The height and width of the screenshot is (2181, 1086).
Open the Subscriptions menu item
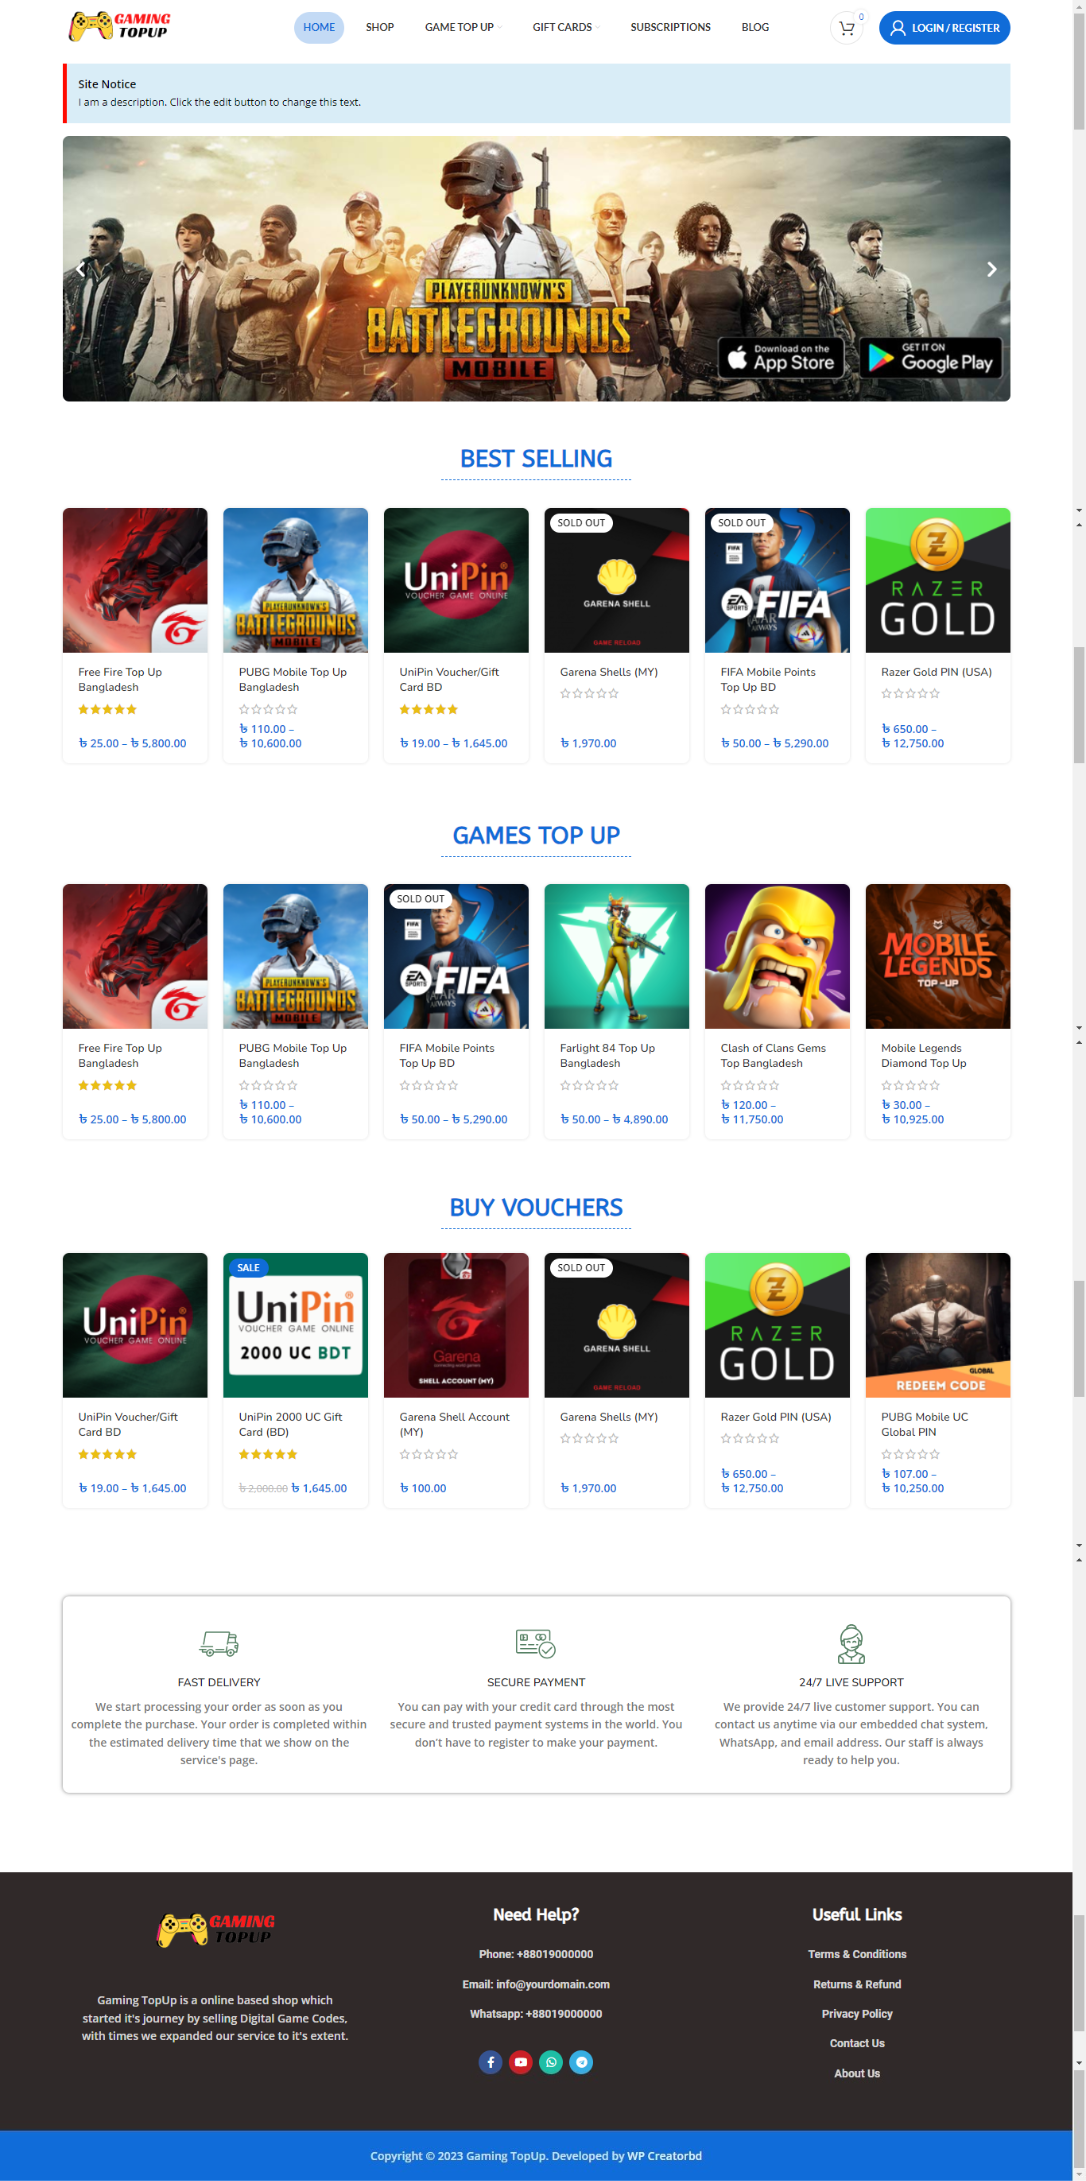click(x=670, y=28)
